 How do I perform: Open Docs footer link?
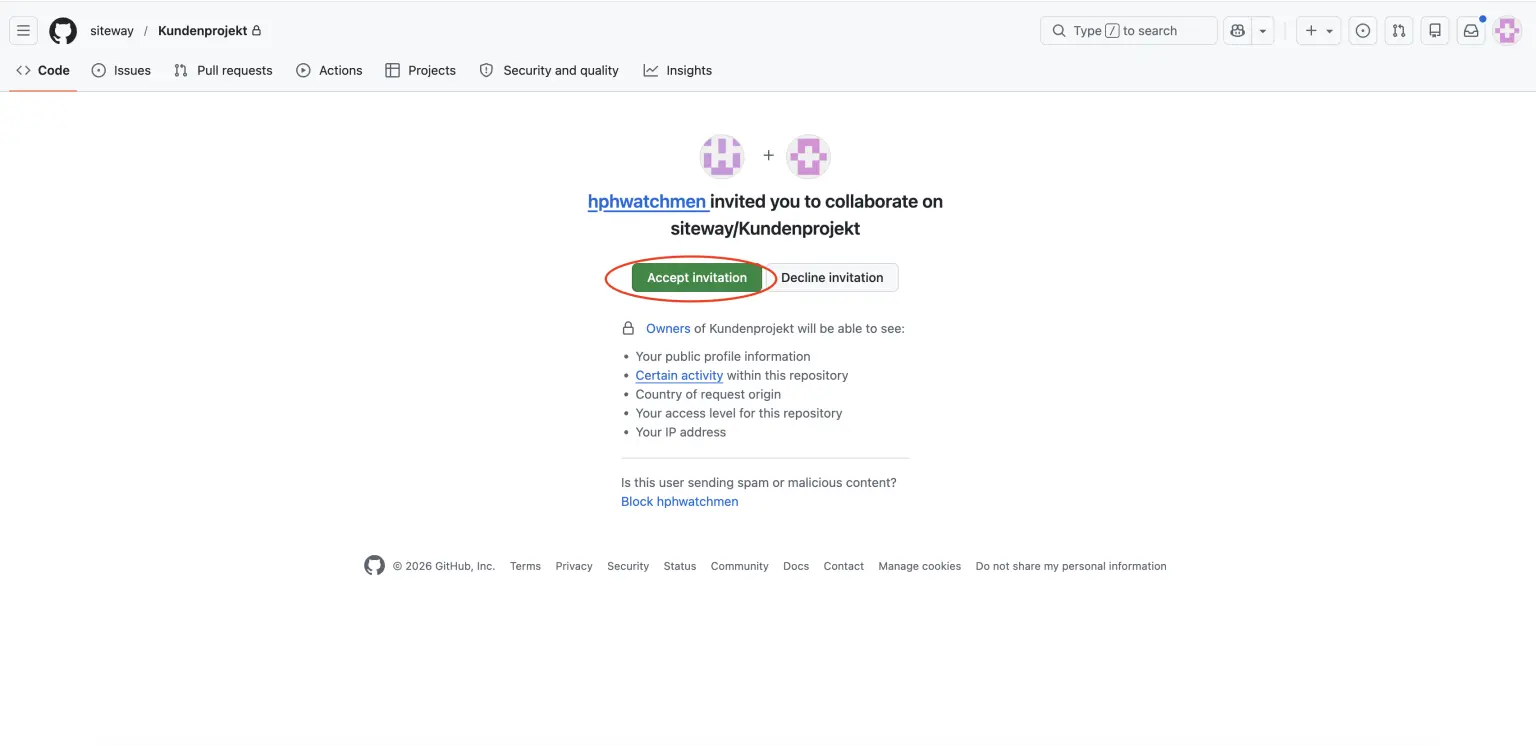pos(796,566)
